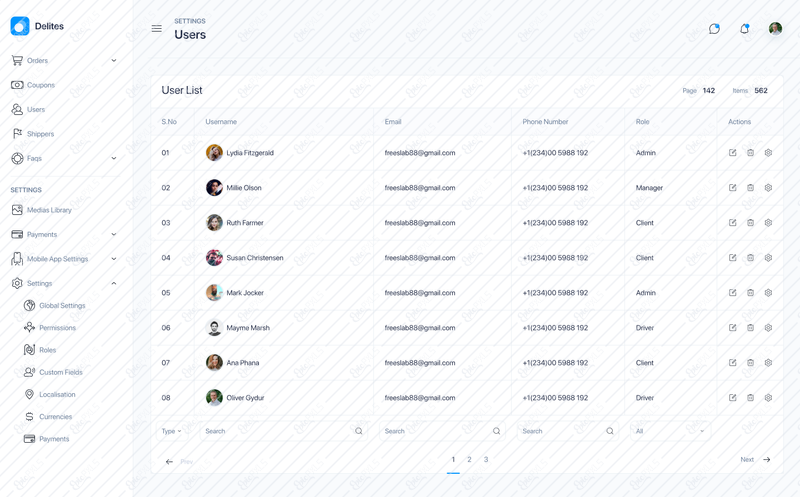Focus the Phone Number search field
The width and height of the screenshot is (800, 497).
pyautogui.click(x=568, y=431)
